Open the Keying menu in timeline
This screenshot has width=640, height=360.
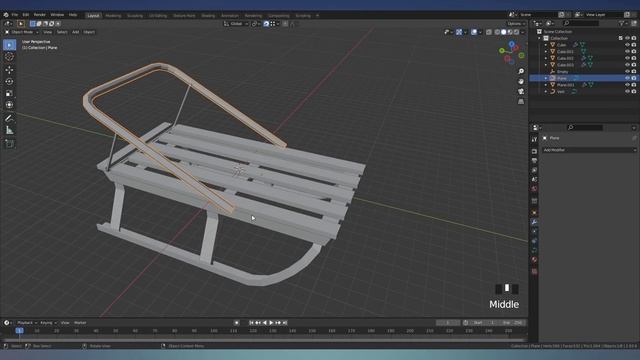48,323
